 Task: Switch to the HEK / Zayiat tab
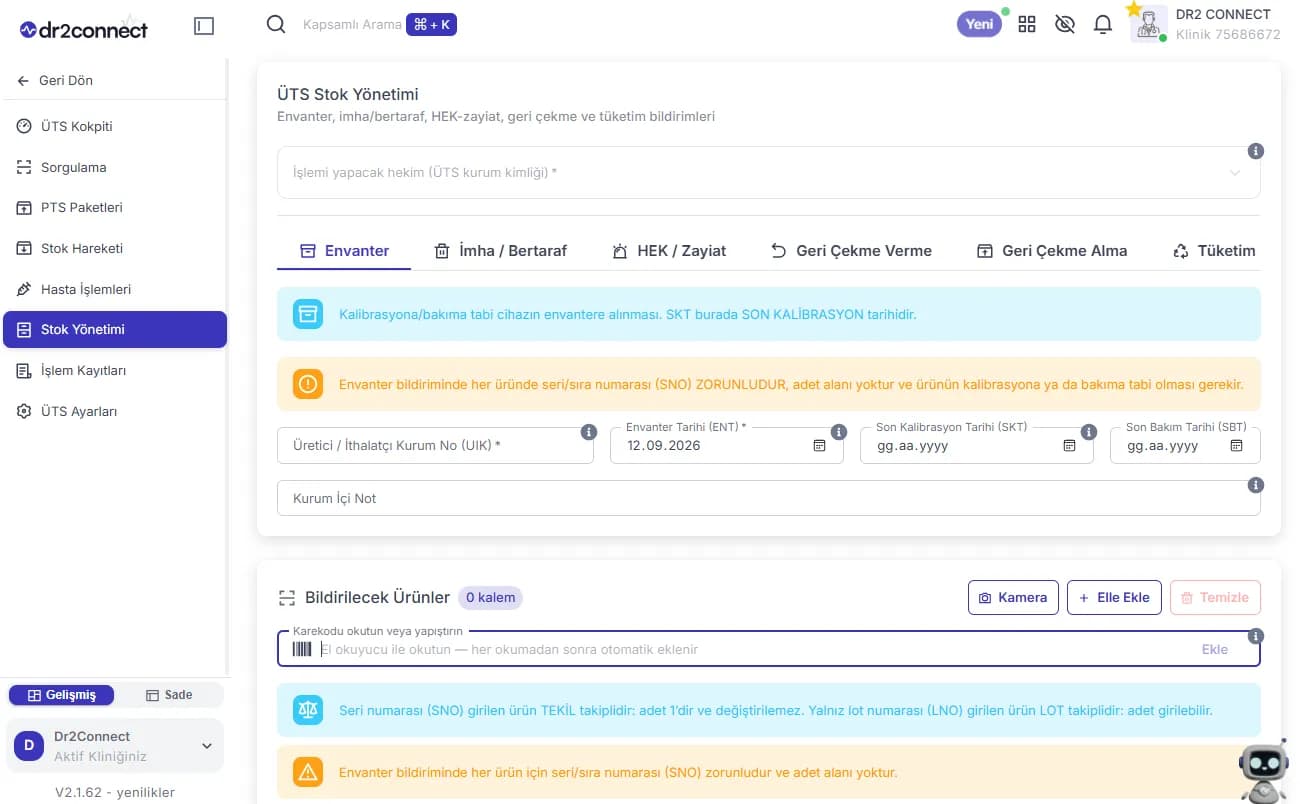tap(669, 251)
